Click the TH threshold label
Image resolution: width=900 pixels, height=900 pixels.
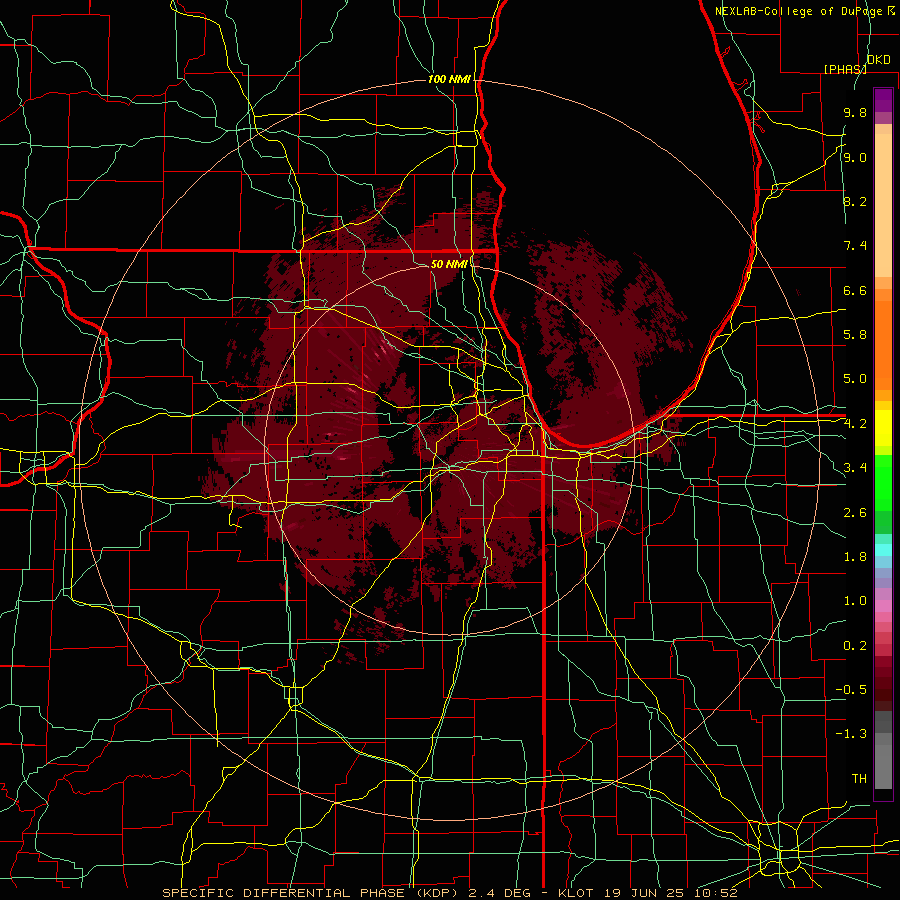pyautogui.click(x=859, y=779)
